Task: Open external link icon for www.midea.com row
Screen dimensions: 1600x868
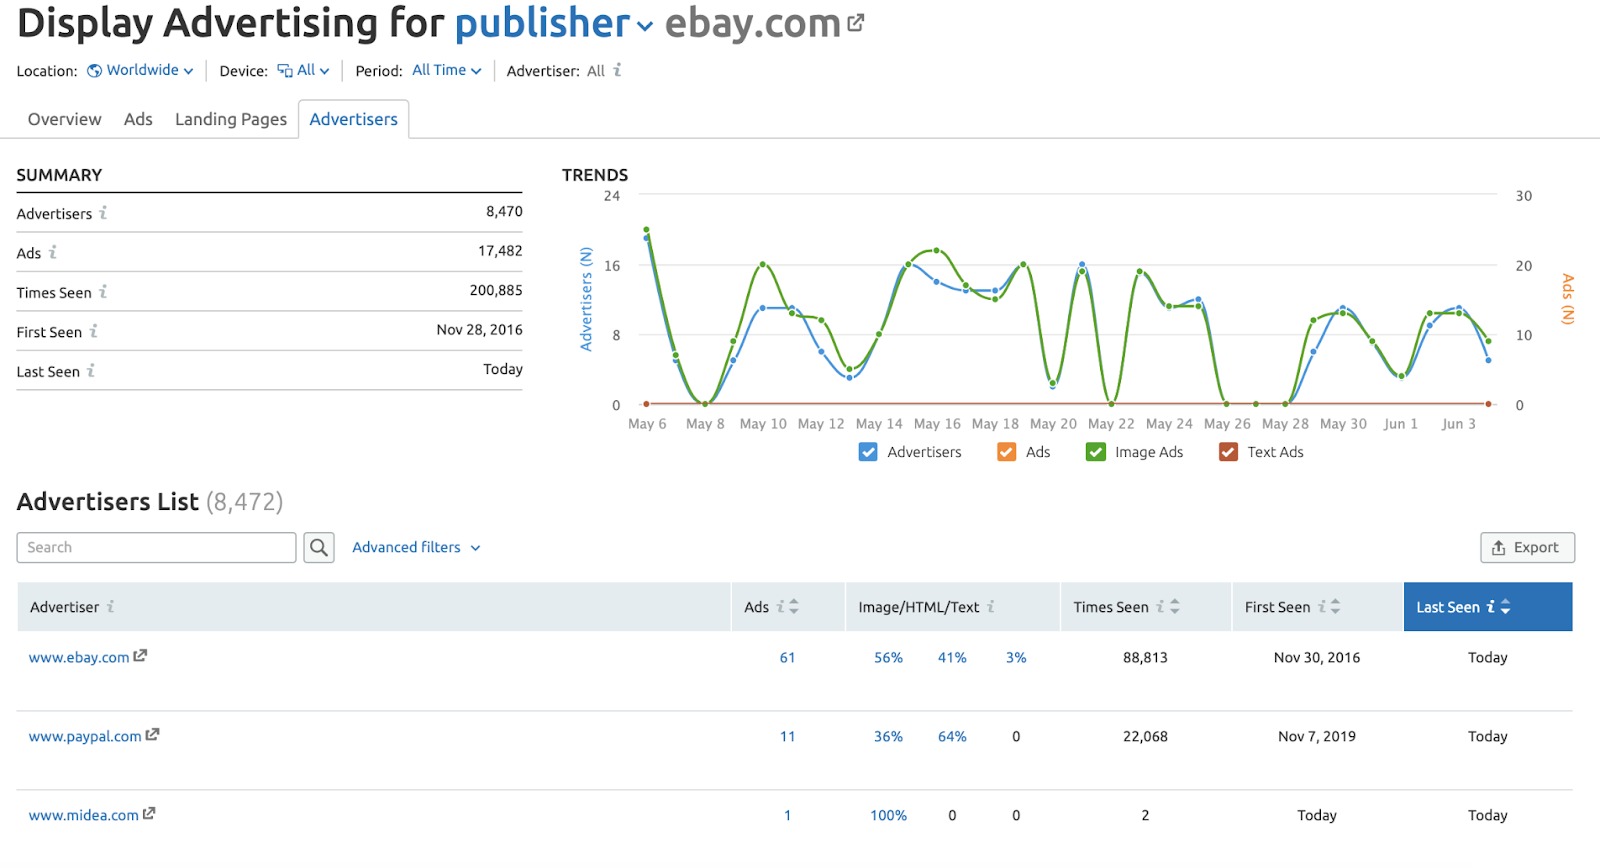Action: tap(149, 814)
